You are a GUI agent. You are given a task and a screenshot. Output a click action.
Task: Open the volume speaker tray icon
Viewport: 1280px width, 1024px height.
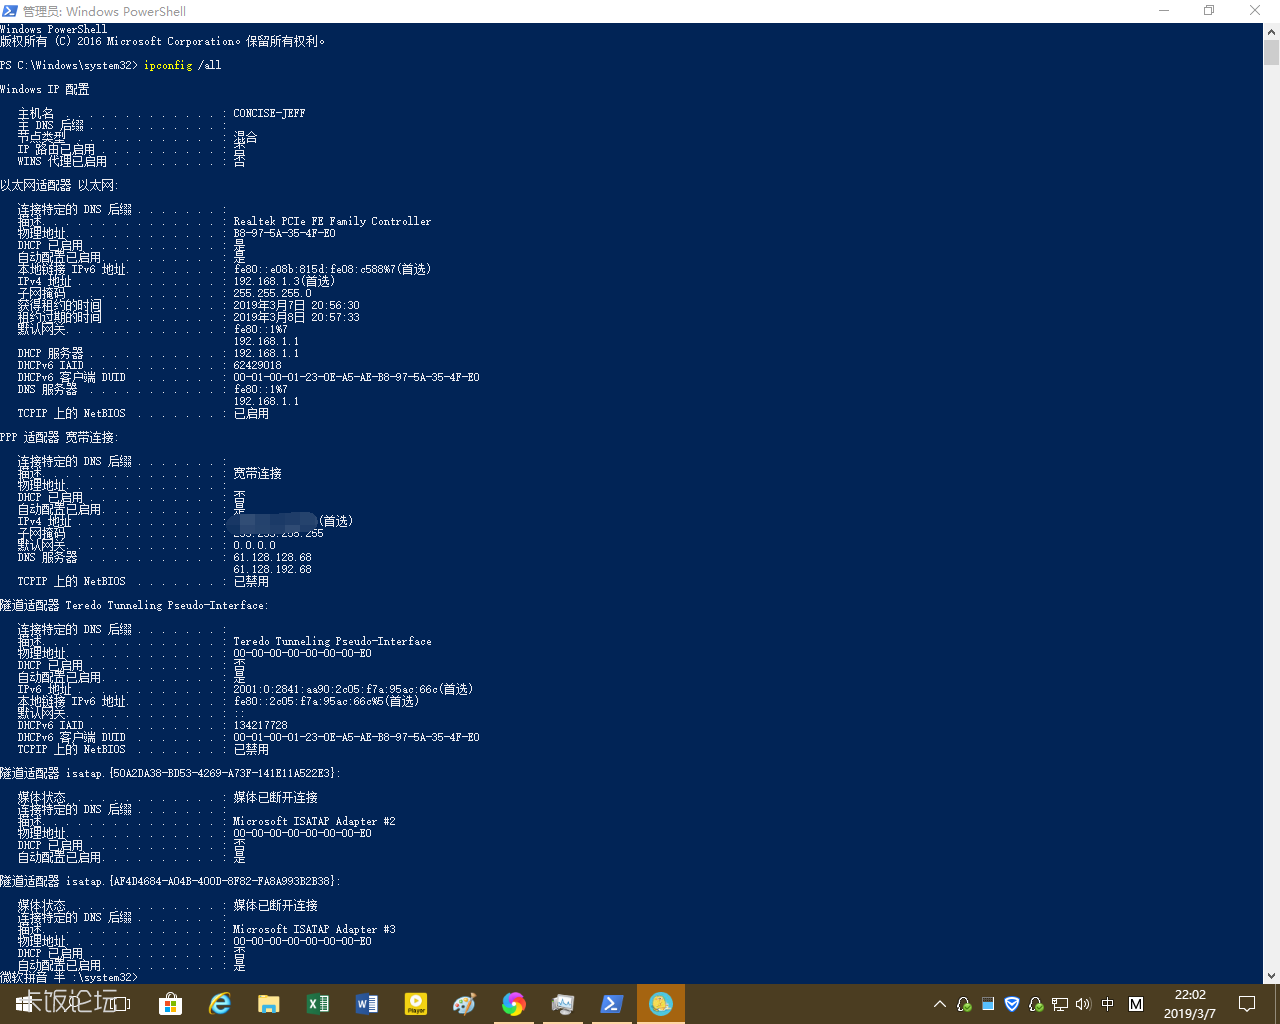pyautogui.click(x=1083, y=1004)
